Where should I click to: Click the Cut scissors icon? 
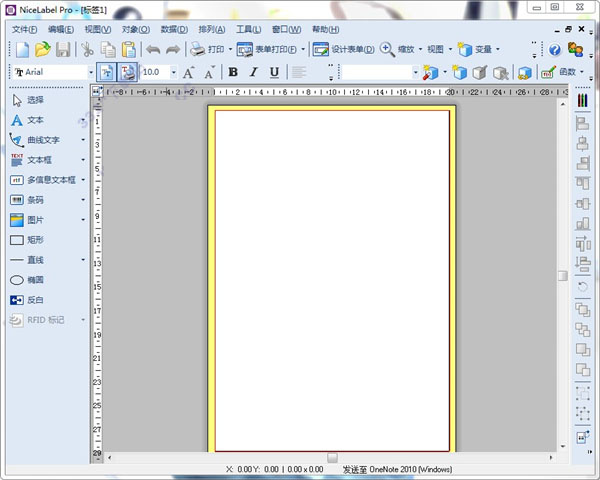click(x=87, y=49)
